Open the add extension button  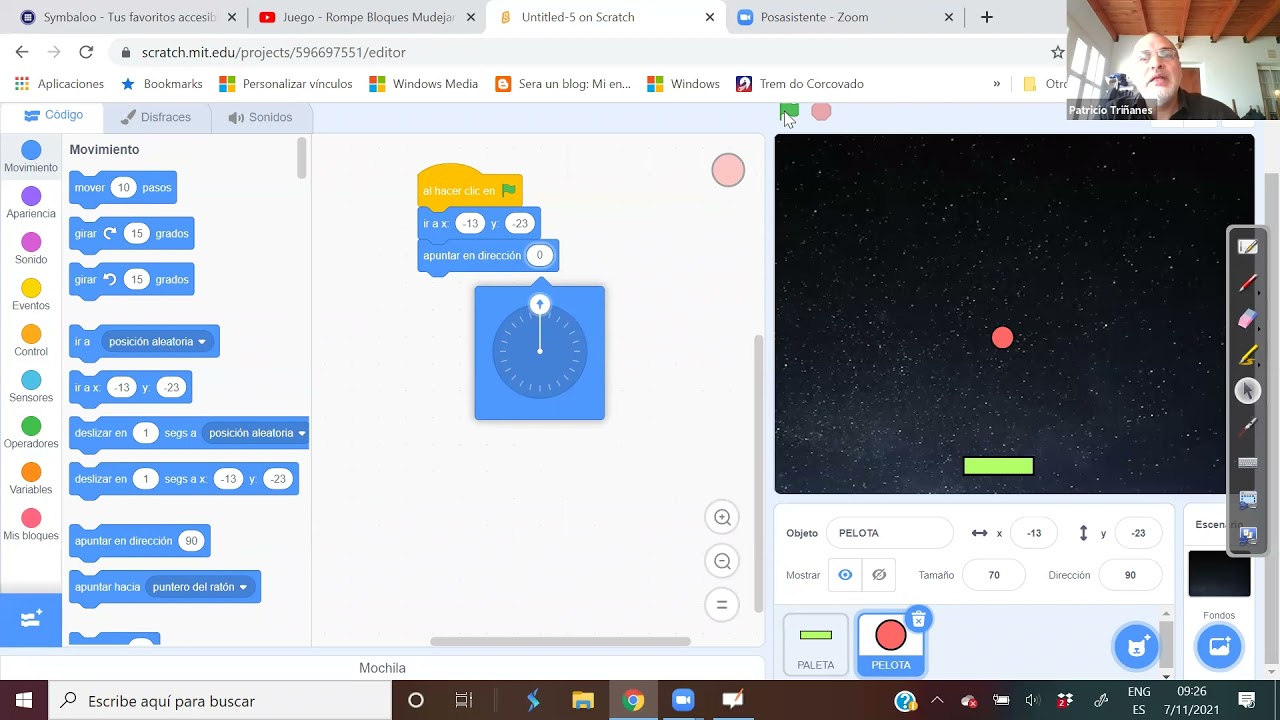tap(31, 619)
